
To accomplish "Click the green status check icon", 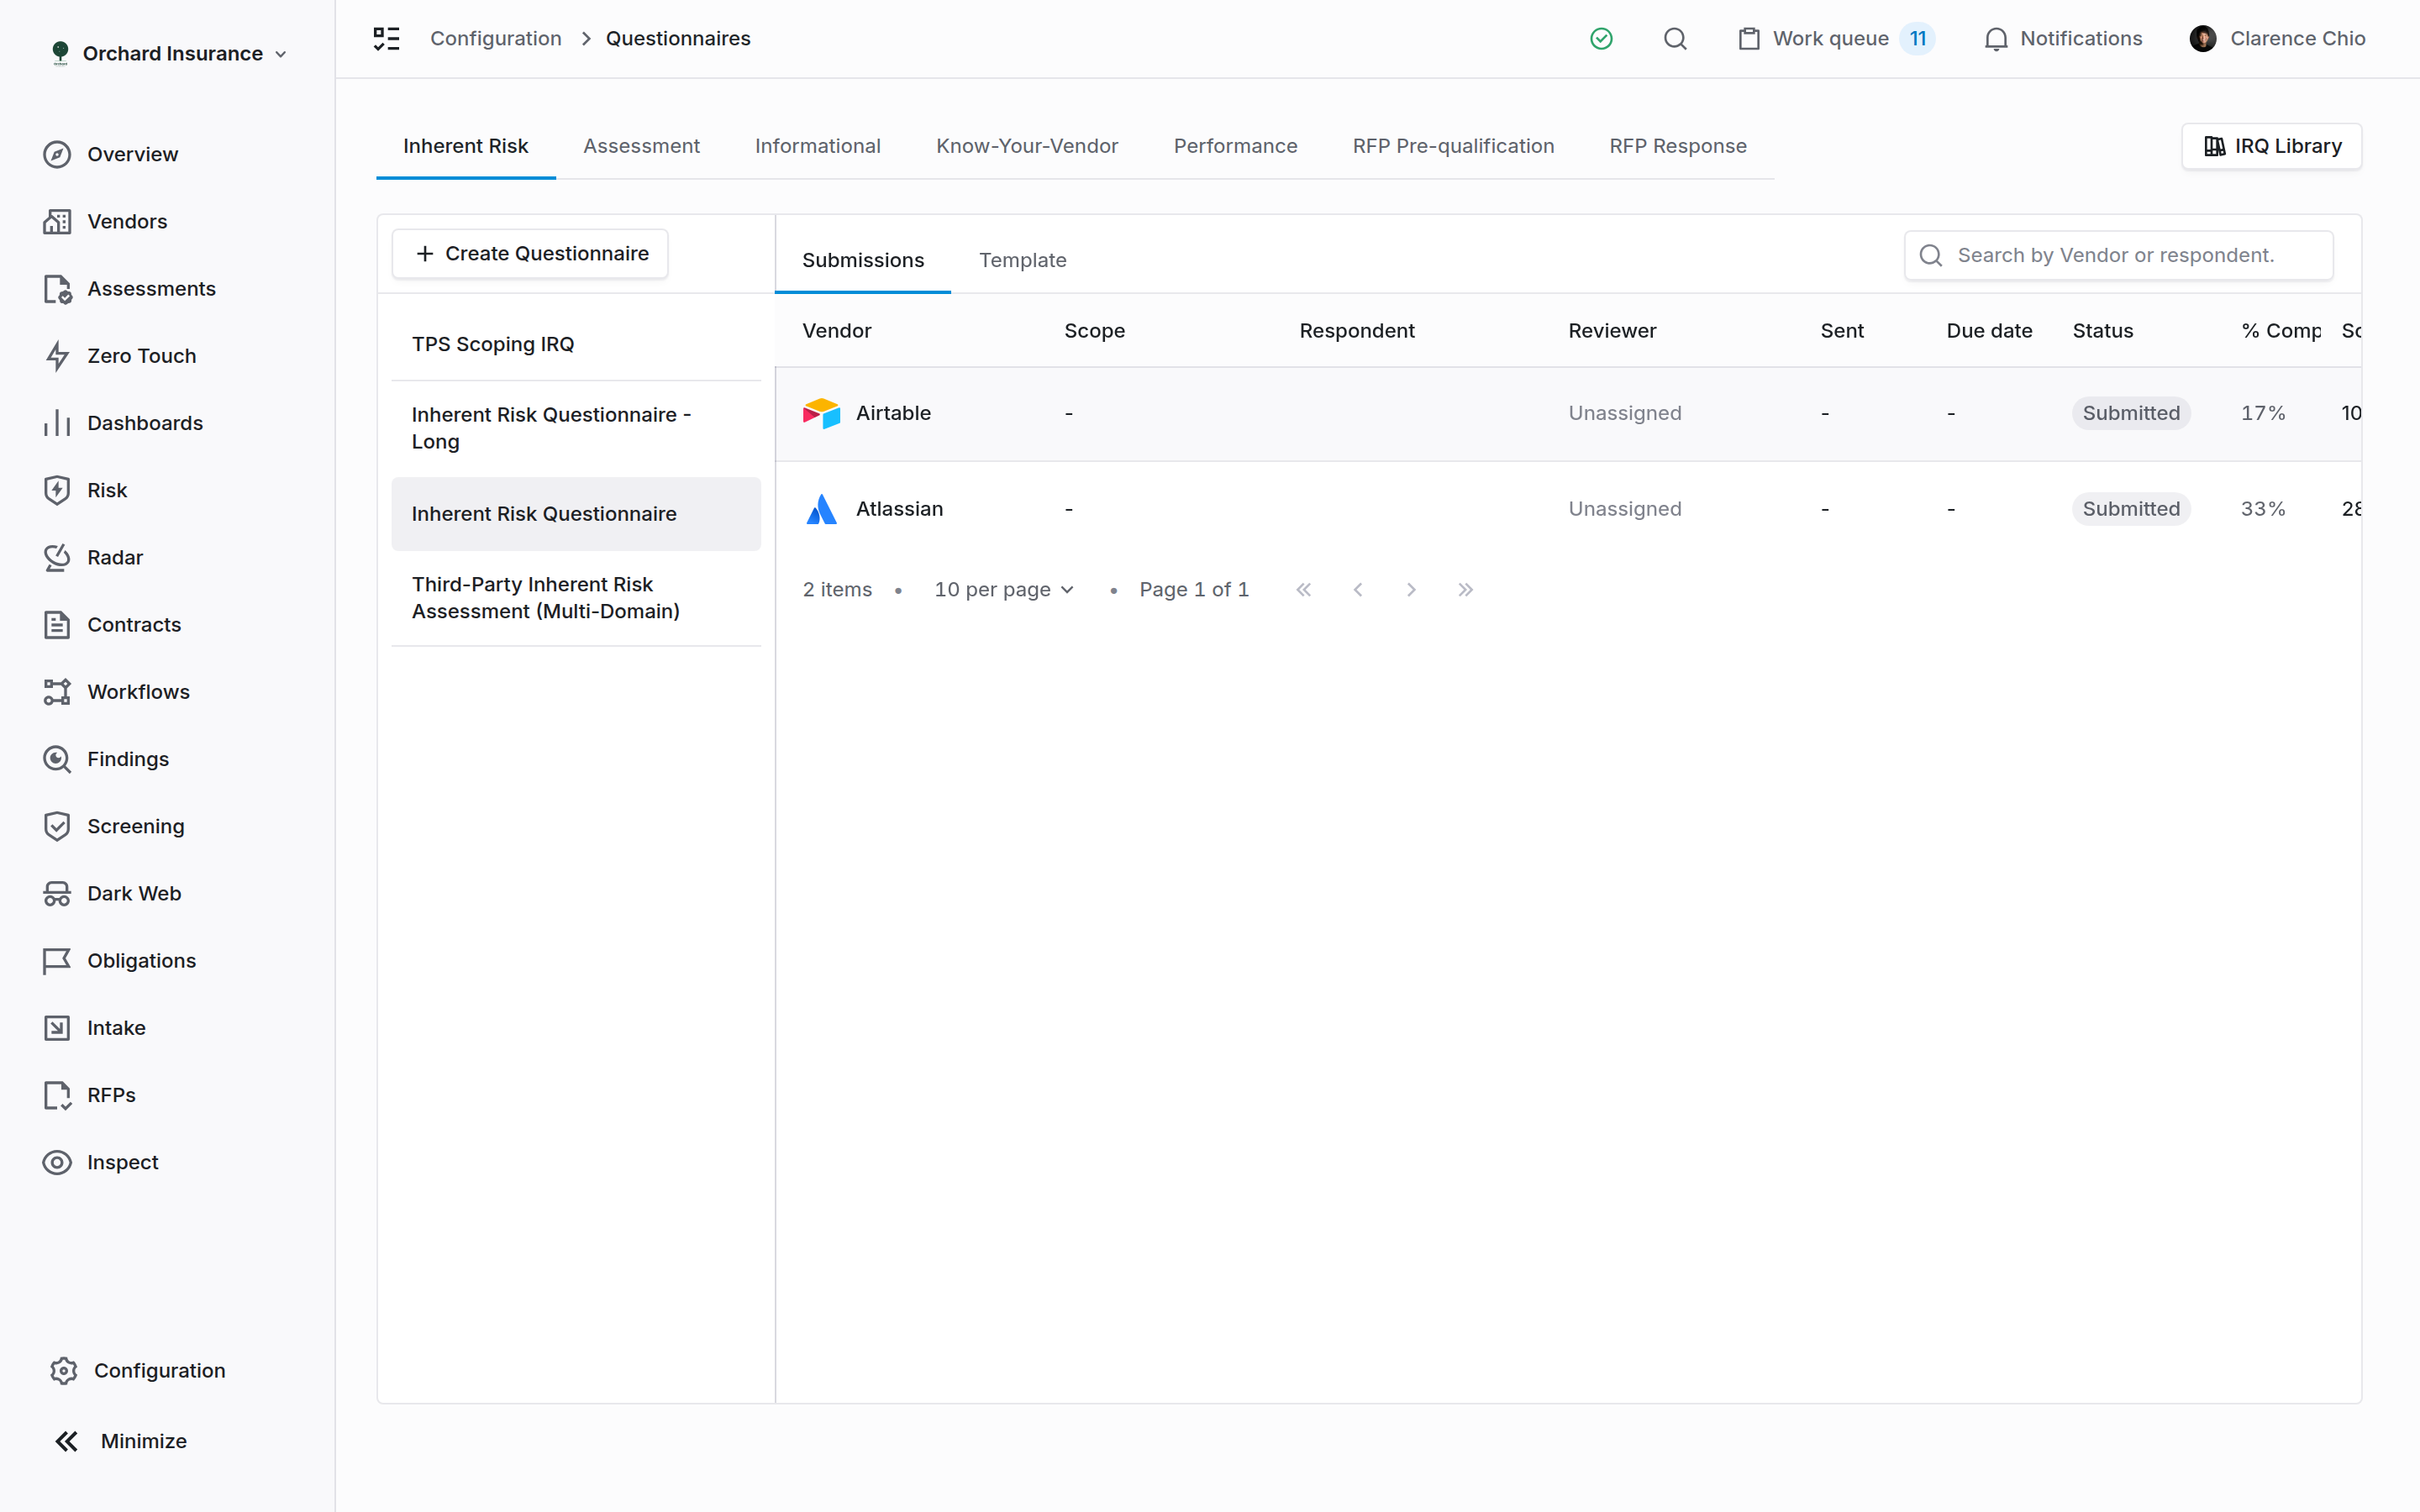I will click(x=1601, y=38).
